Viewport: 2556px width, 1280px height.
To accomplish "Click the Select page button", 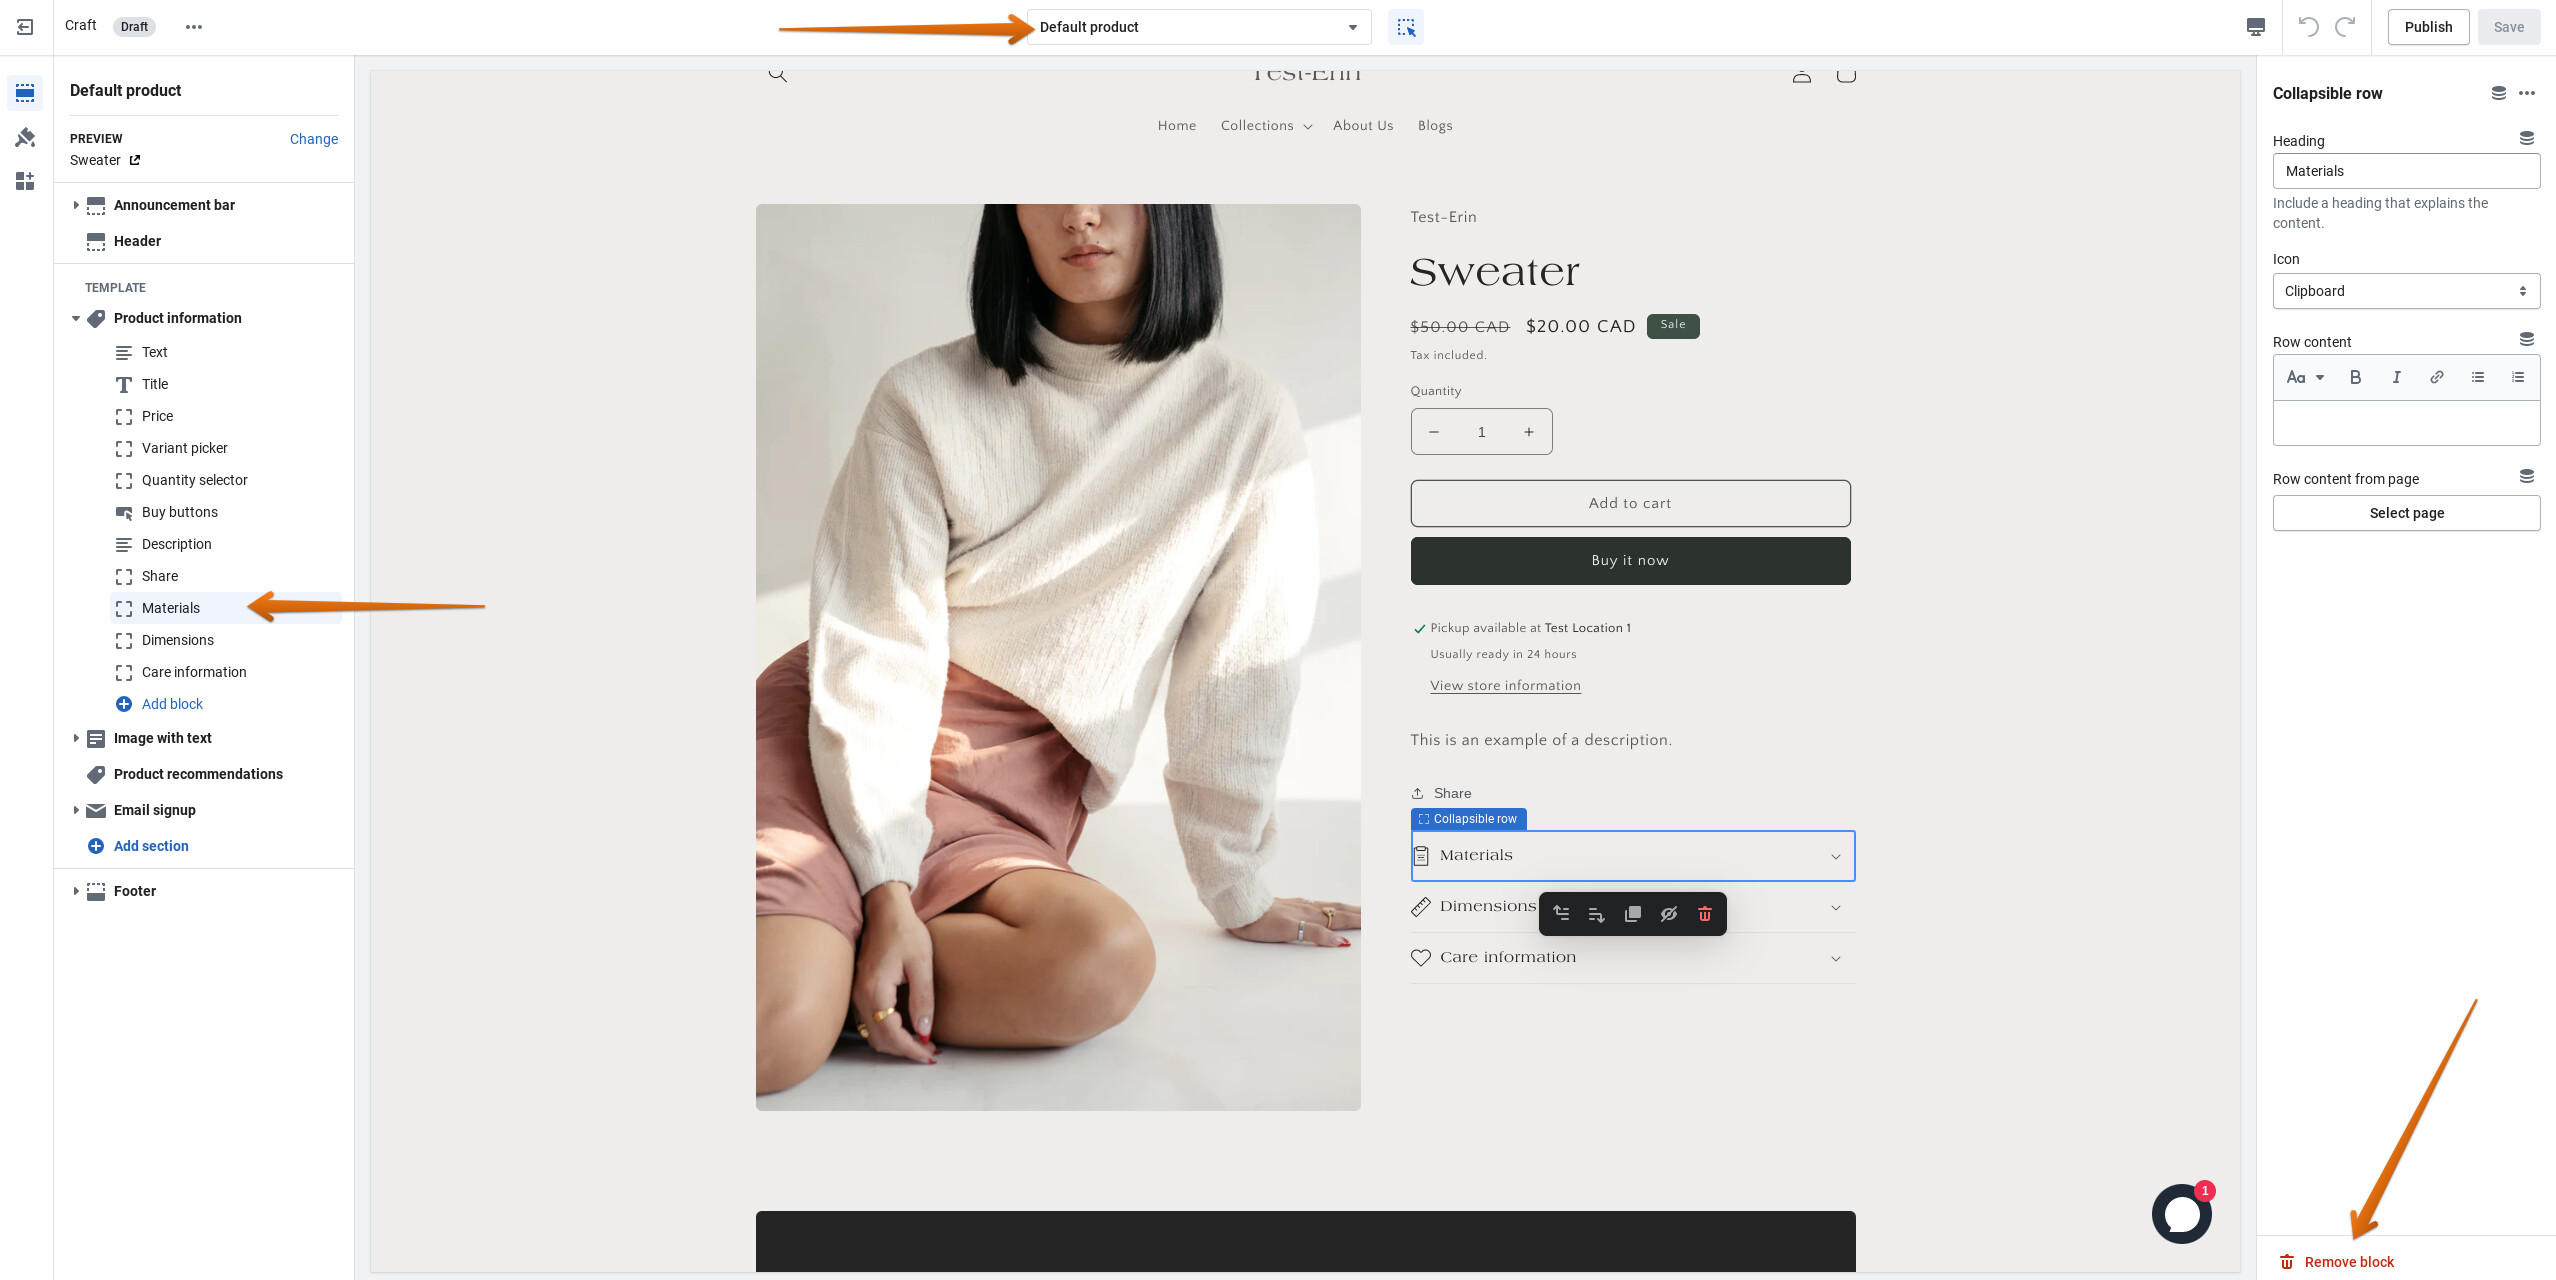I will point(2405,513).
